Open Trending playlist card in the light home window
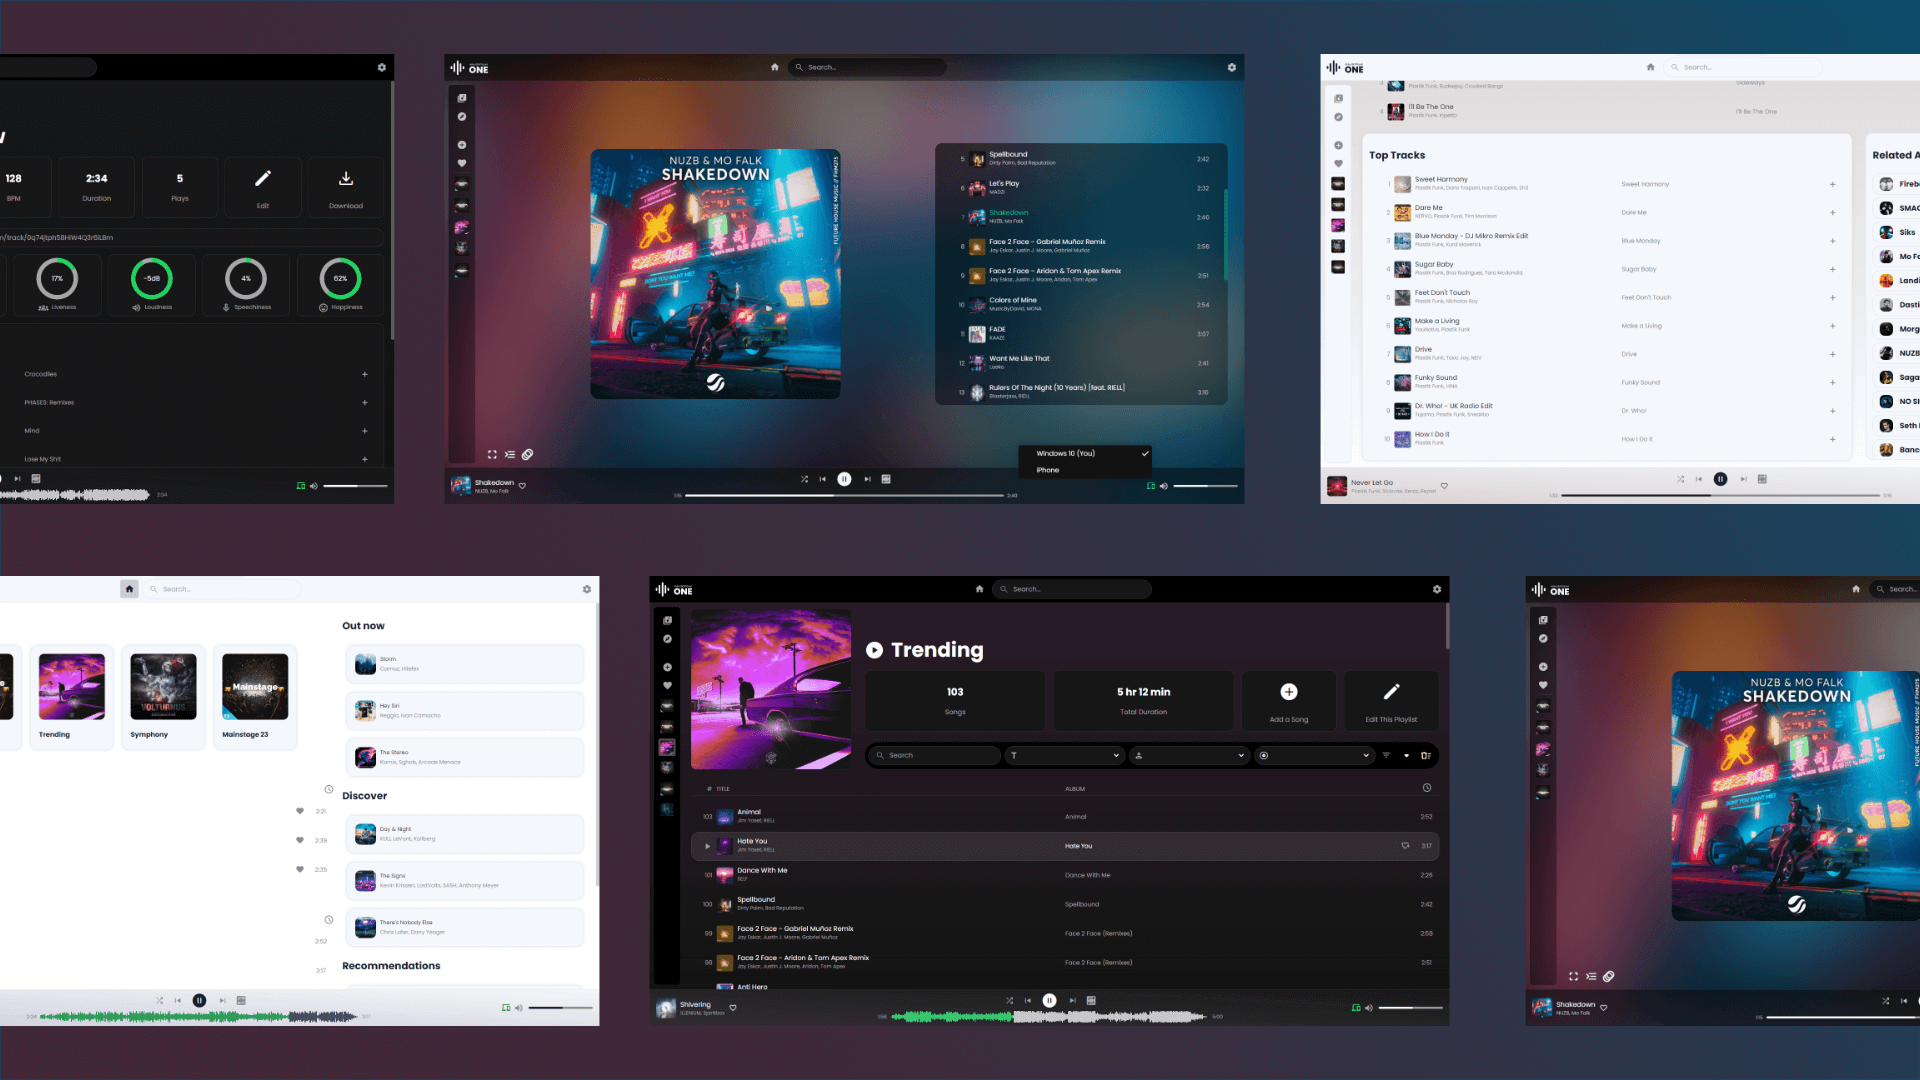Image resolution: width=1920 pixels, height=1080 pixels. [71, 697]
